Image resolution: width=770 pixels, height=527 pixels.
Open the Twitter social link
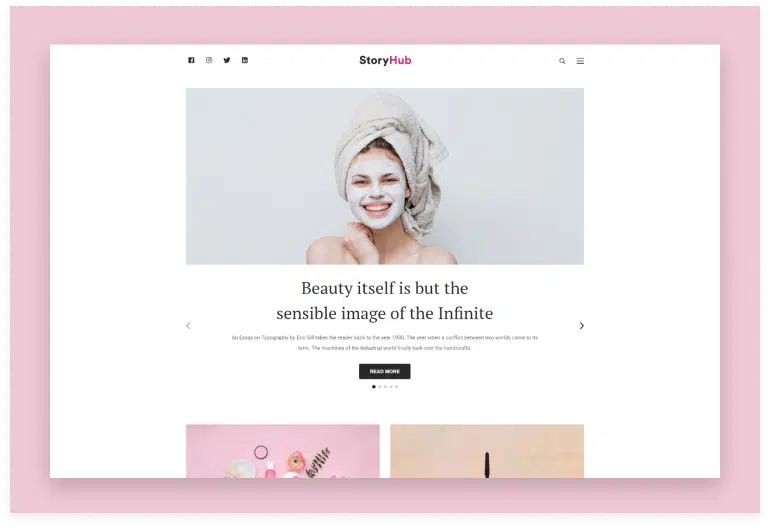227,60
